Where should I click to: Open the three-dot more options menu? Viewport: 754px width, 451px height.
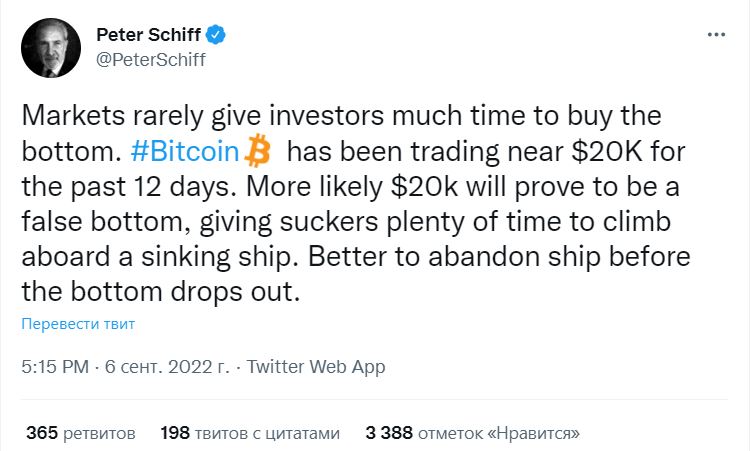click(x=716, y=35)
